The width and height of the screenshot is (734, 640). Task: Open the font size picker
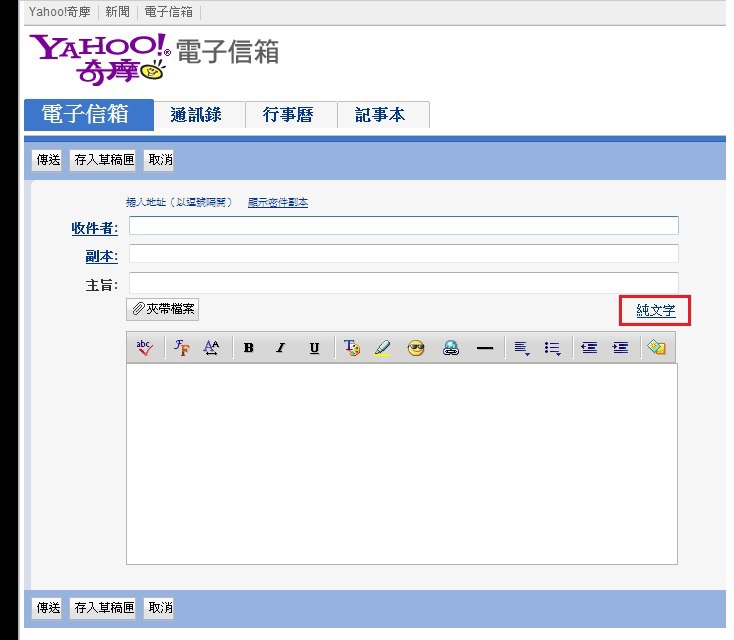point(212,347)
